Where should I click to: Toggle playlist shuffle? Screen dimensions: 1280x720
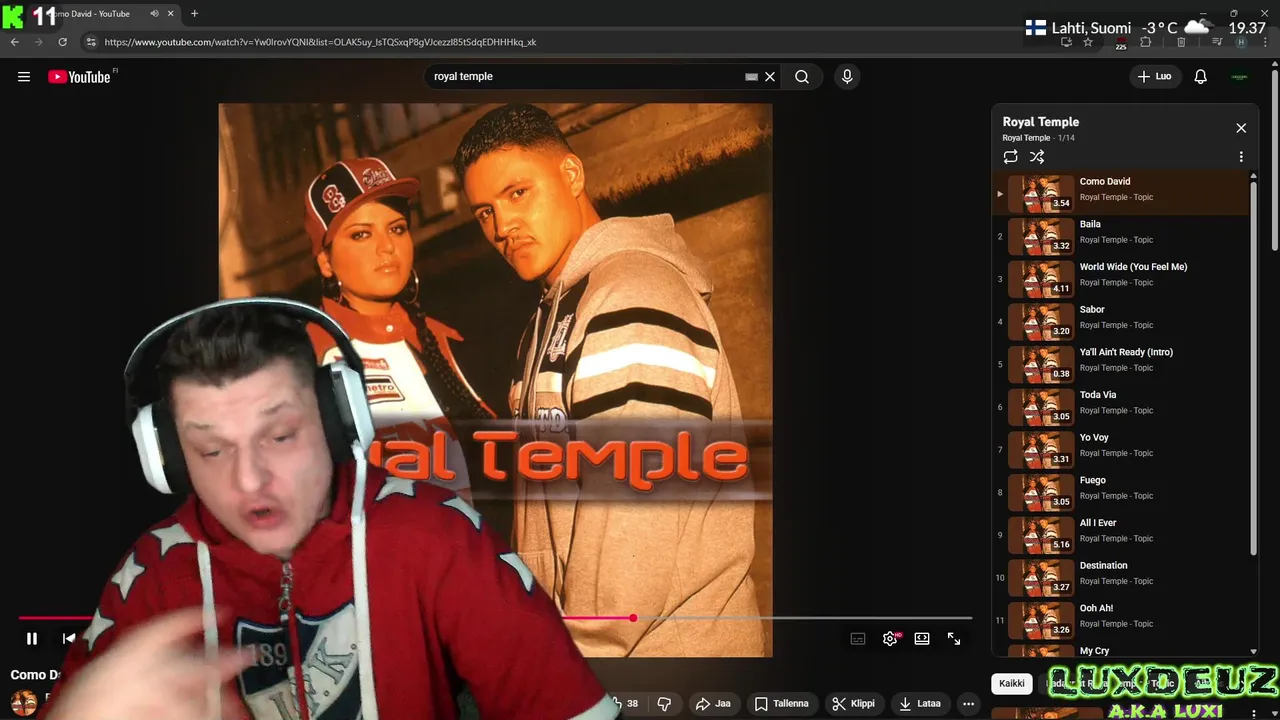click(x=1037, y=157)
